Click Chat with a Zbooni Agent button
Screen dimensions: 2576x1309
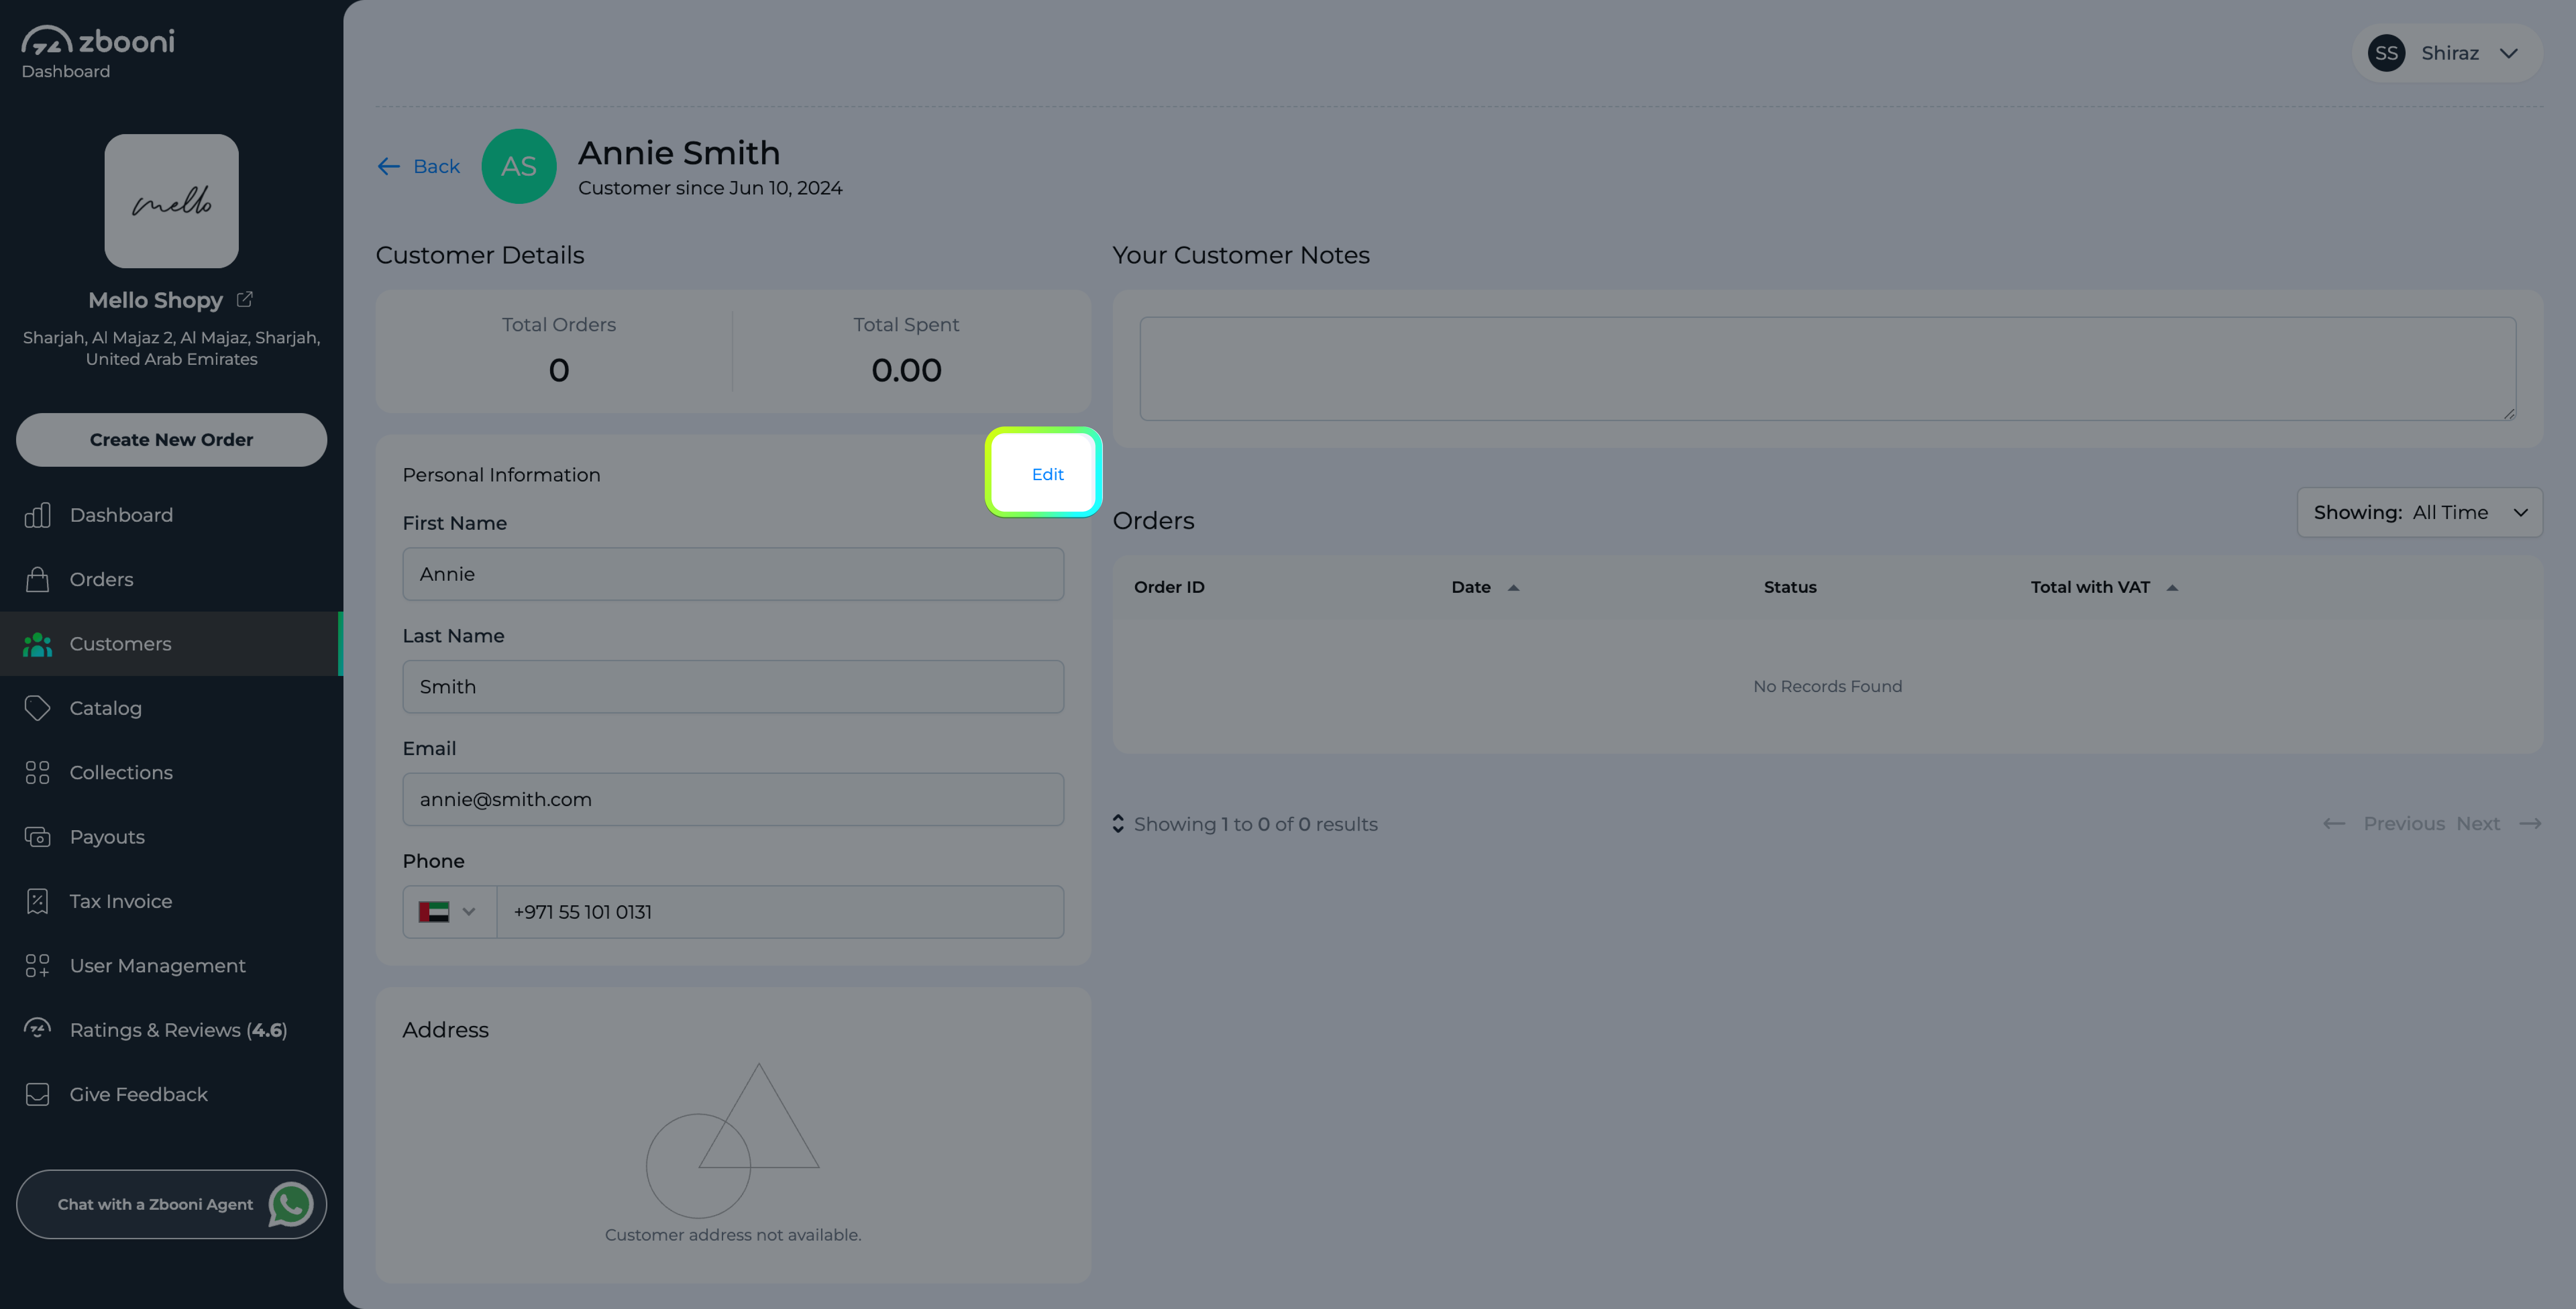[x=171, y=1205]
